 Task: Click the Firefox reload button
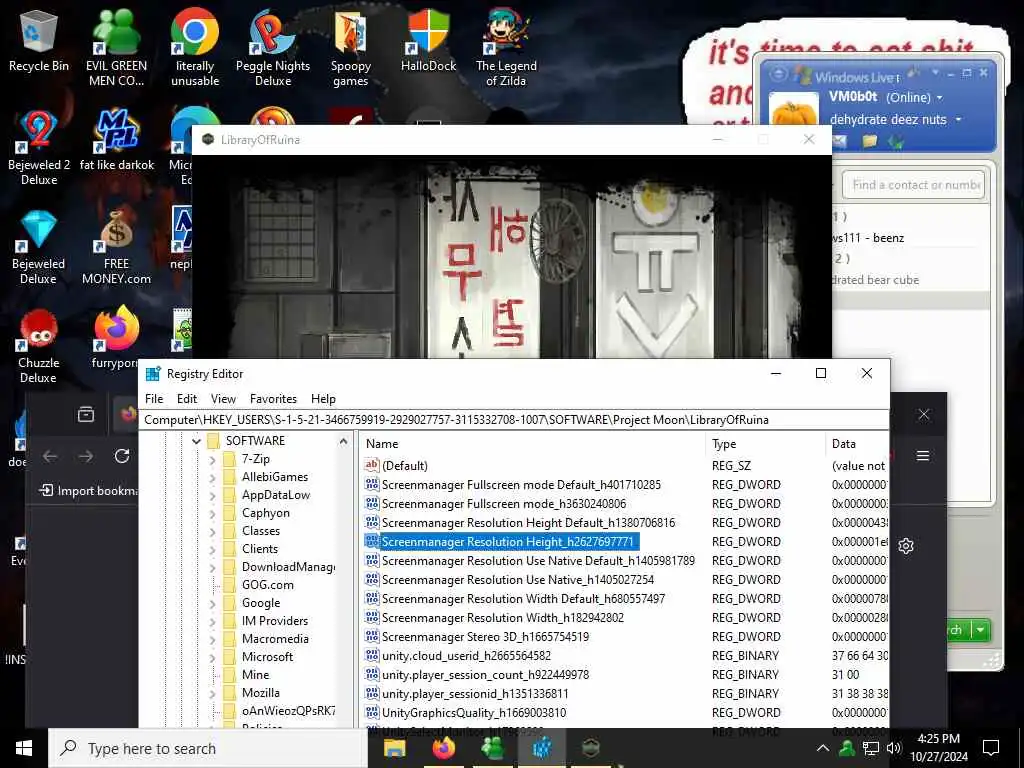[122, 456]
